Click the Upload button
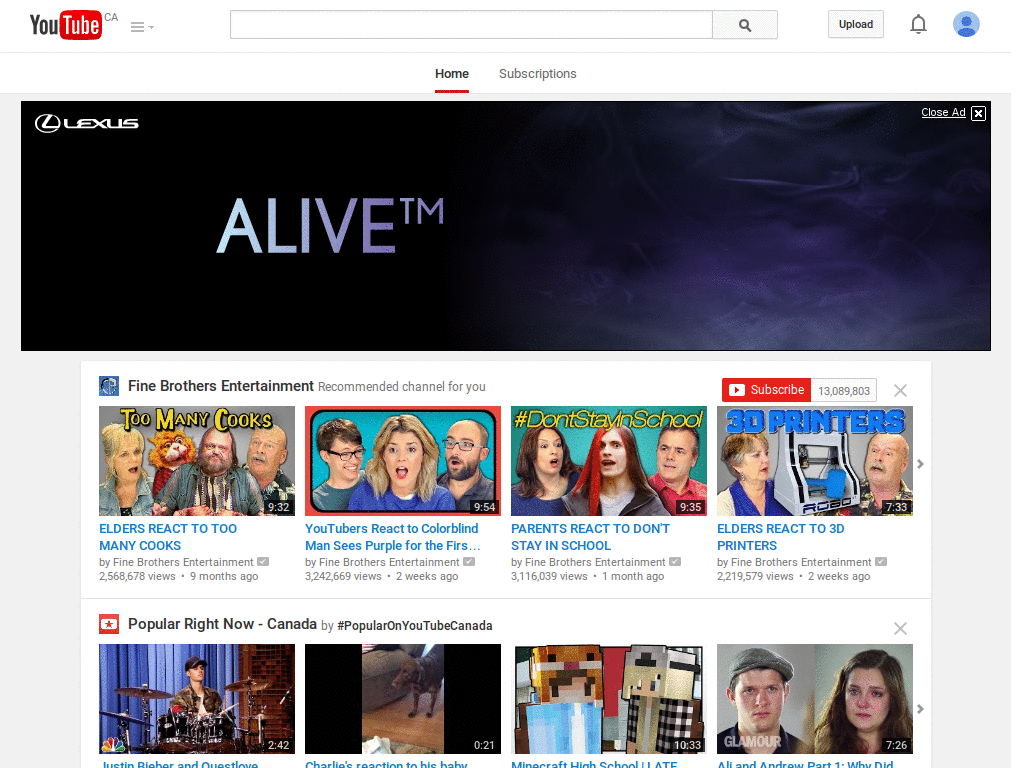 tap(856, 24)
